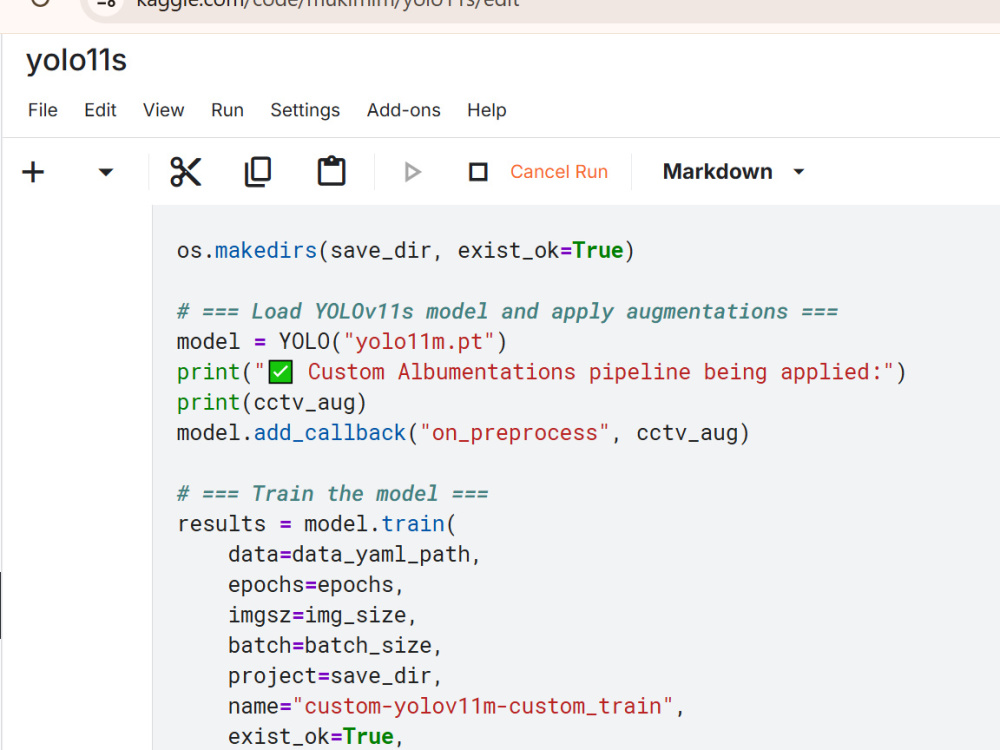1000x750 pixels.
Task: Open the Markdown cell type dropdown
Action: [733, 172]
